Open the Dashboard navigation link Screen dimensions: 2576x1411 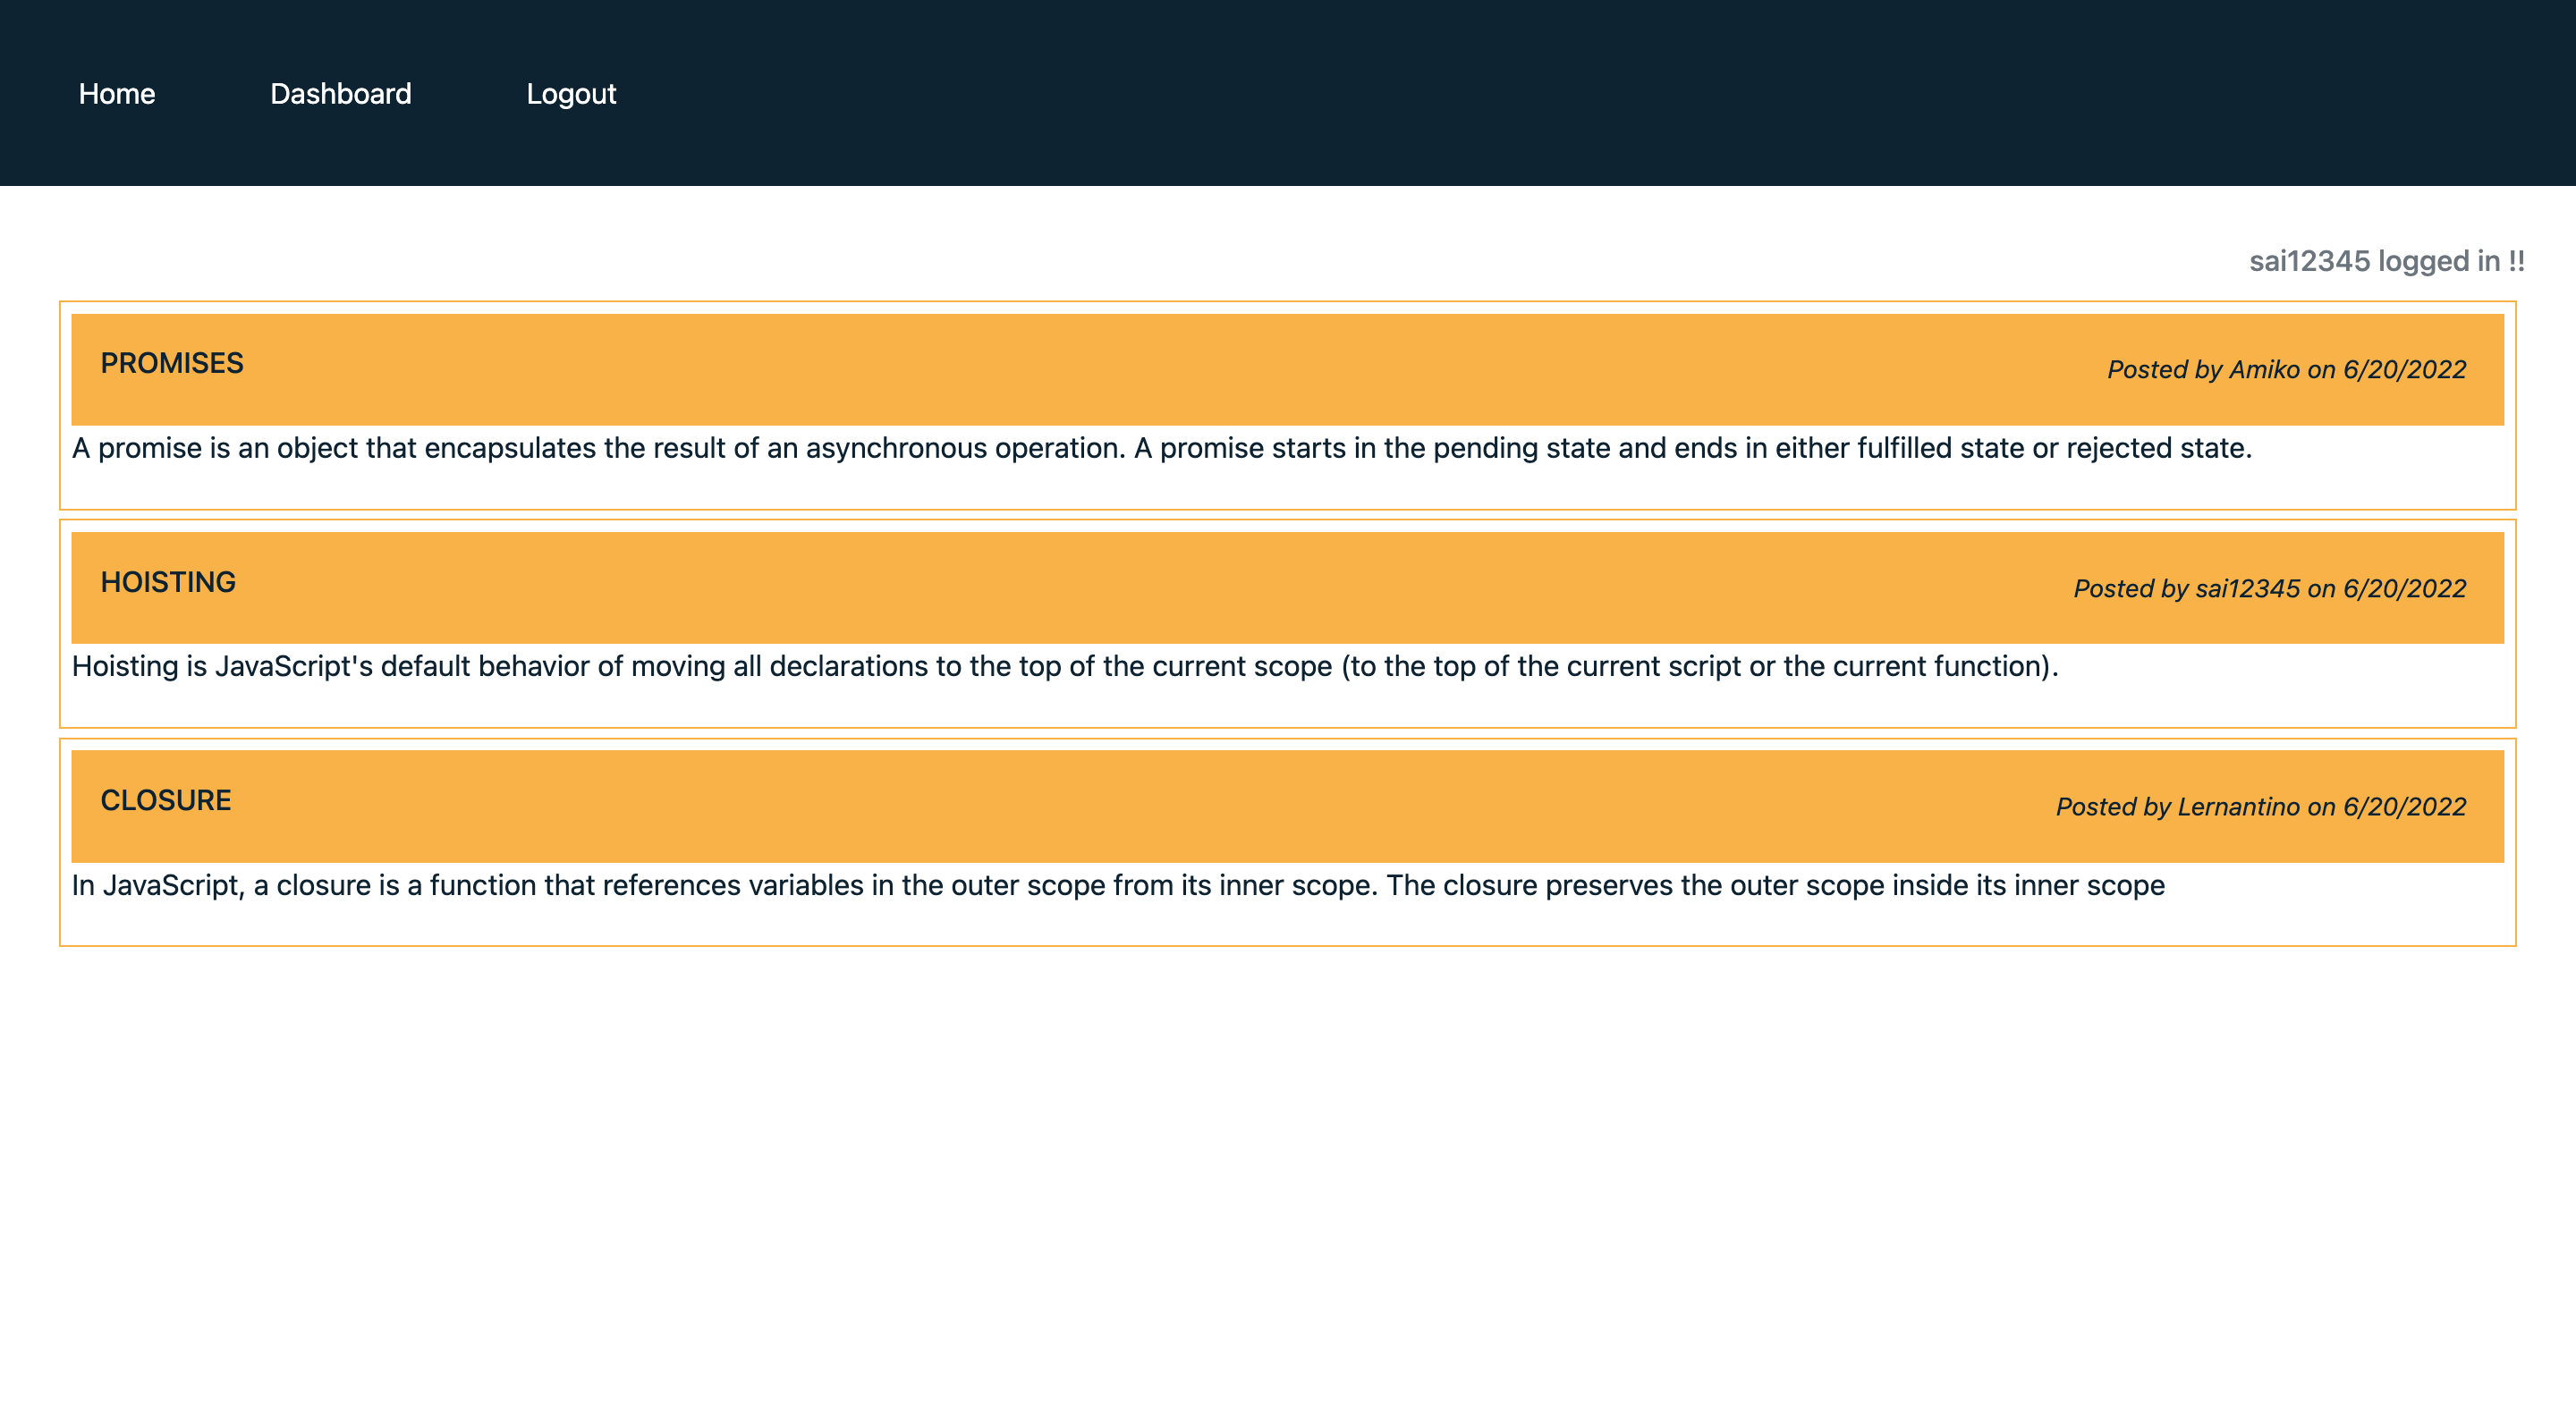[x=340, y=94]
